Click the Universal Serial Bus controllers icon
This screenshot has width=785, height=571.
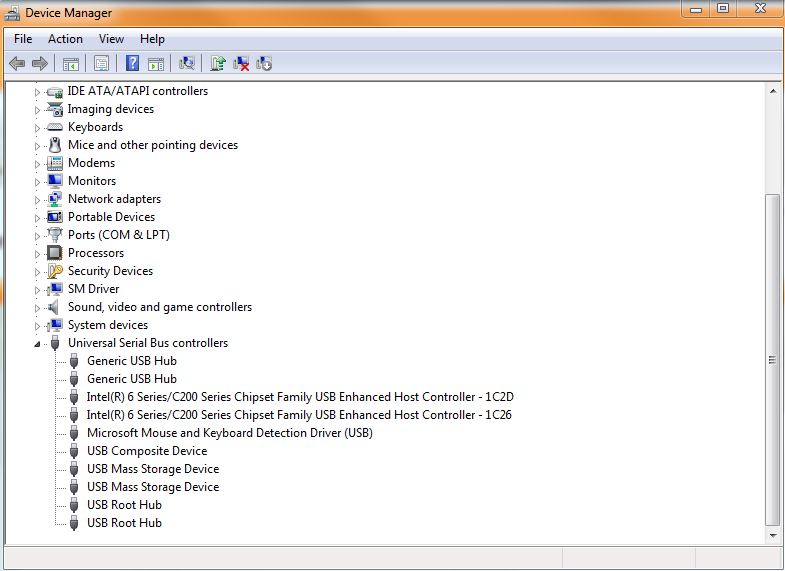(x=56, y=343)
